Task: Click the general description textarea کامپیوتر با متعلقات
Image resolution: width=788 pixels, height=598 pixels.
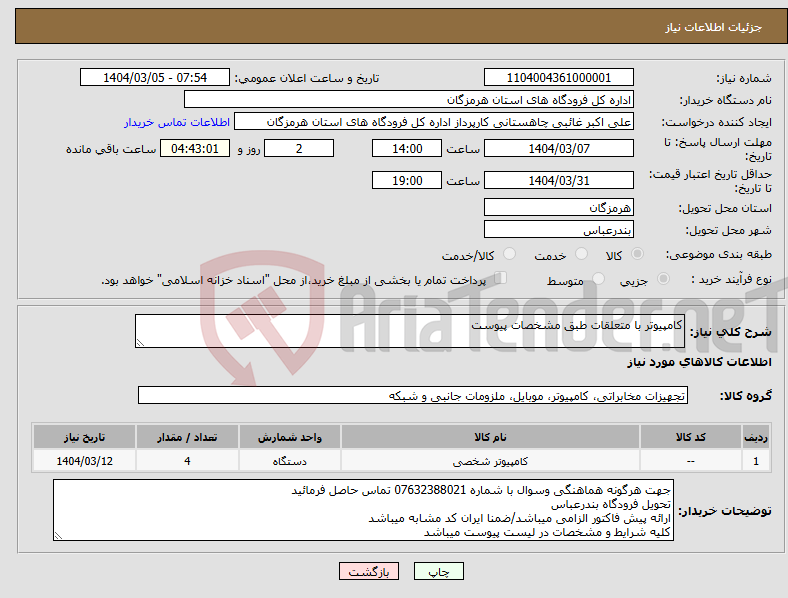Action: coord(410,331)
